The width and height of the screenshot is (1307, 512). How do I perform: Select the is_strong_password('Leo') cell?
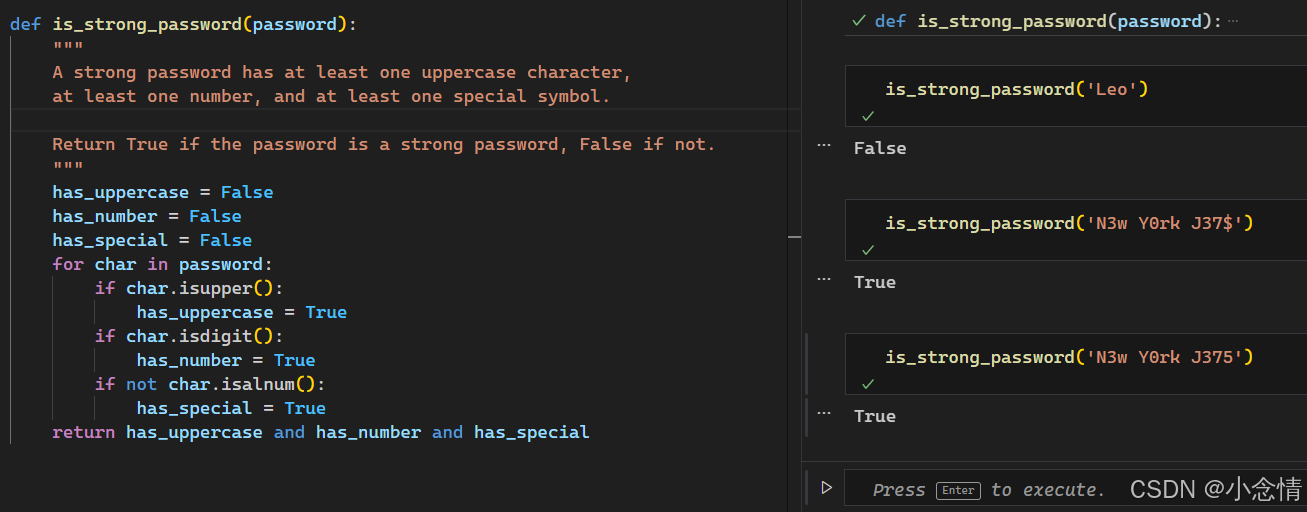pyautogui.click(x=1075, y=96)
